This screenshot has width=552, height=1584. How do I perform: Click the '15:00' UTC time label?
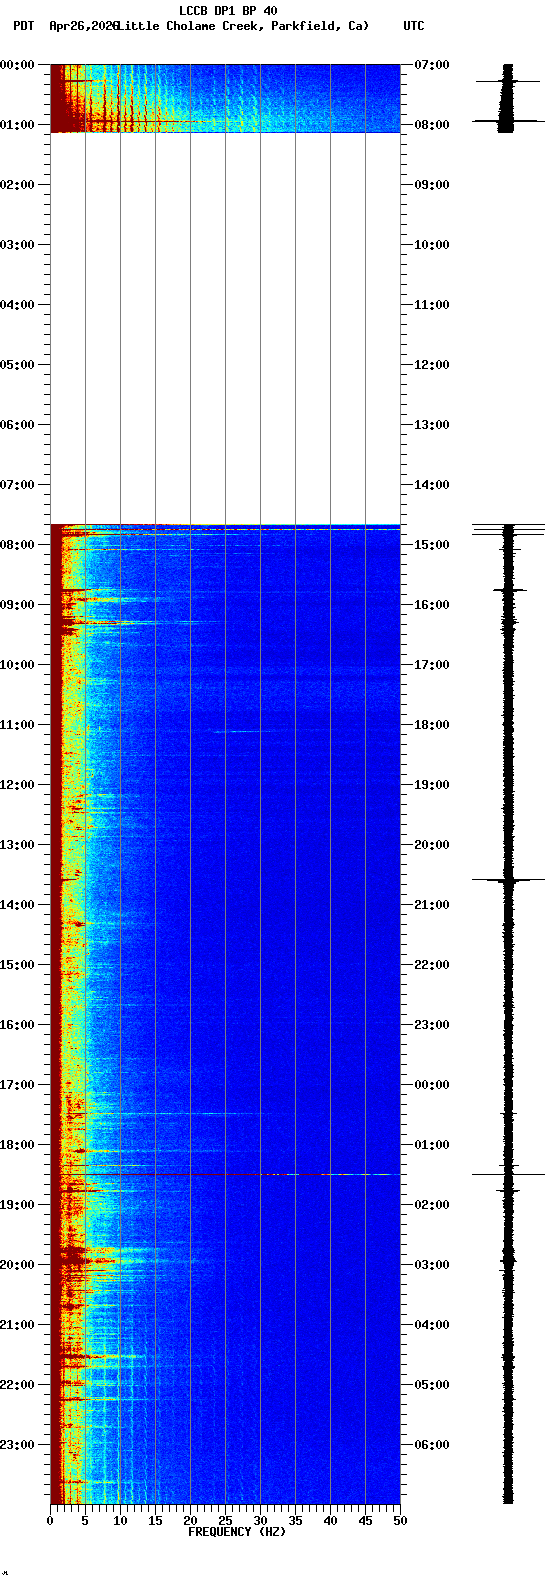432,545
